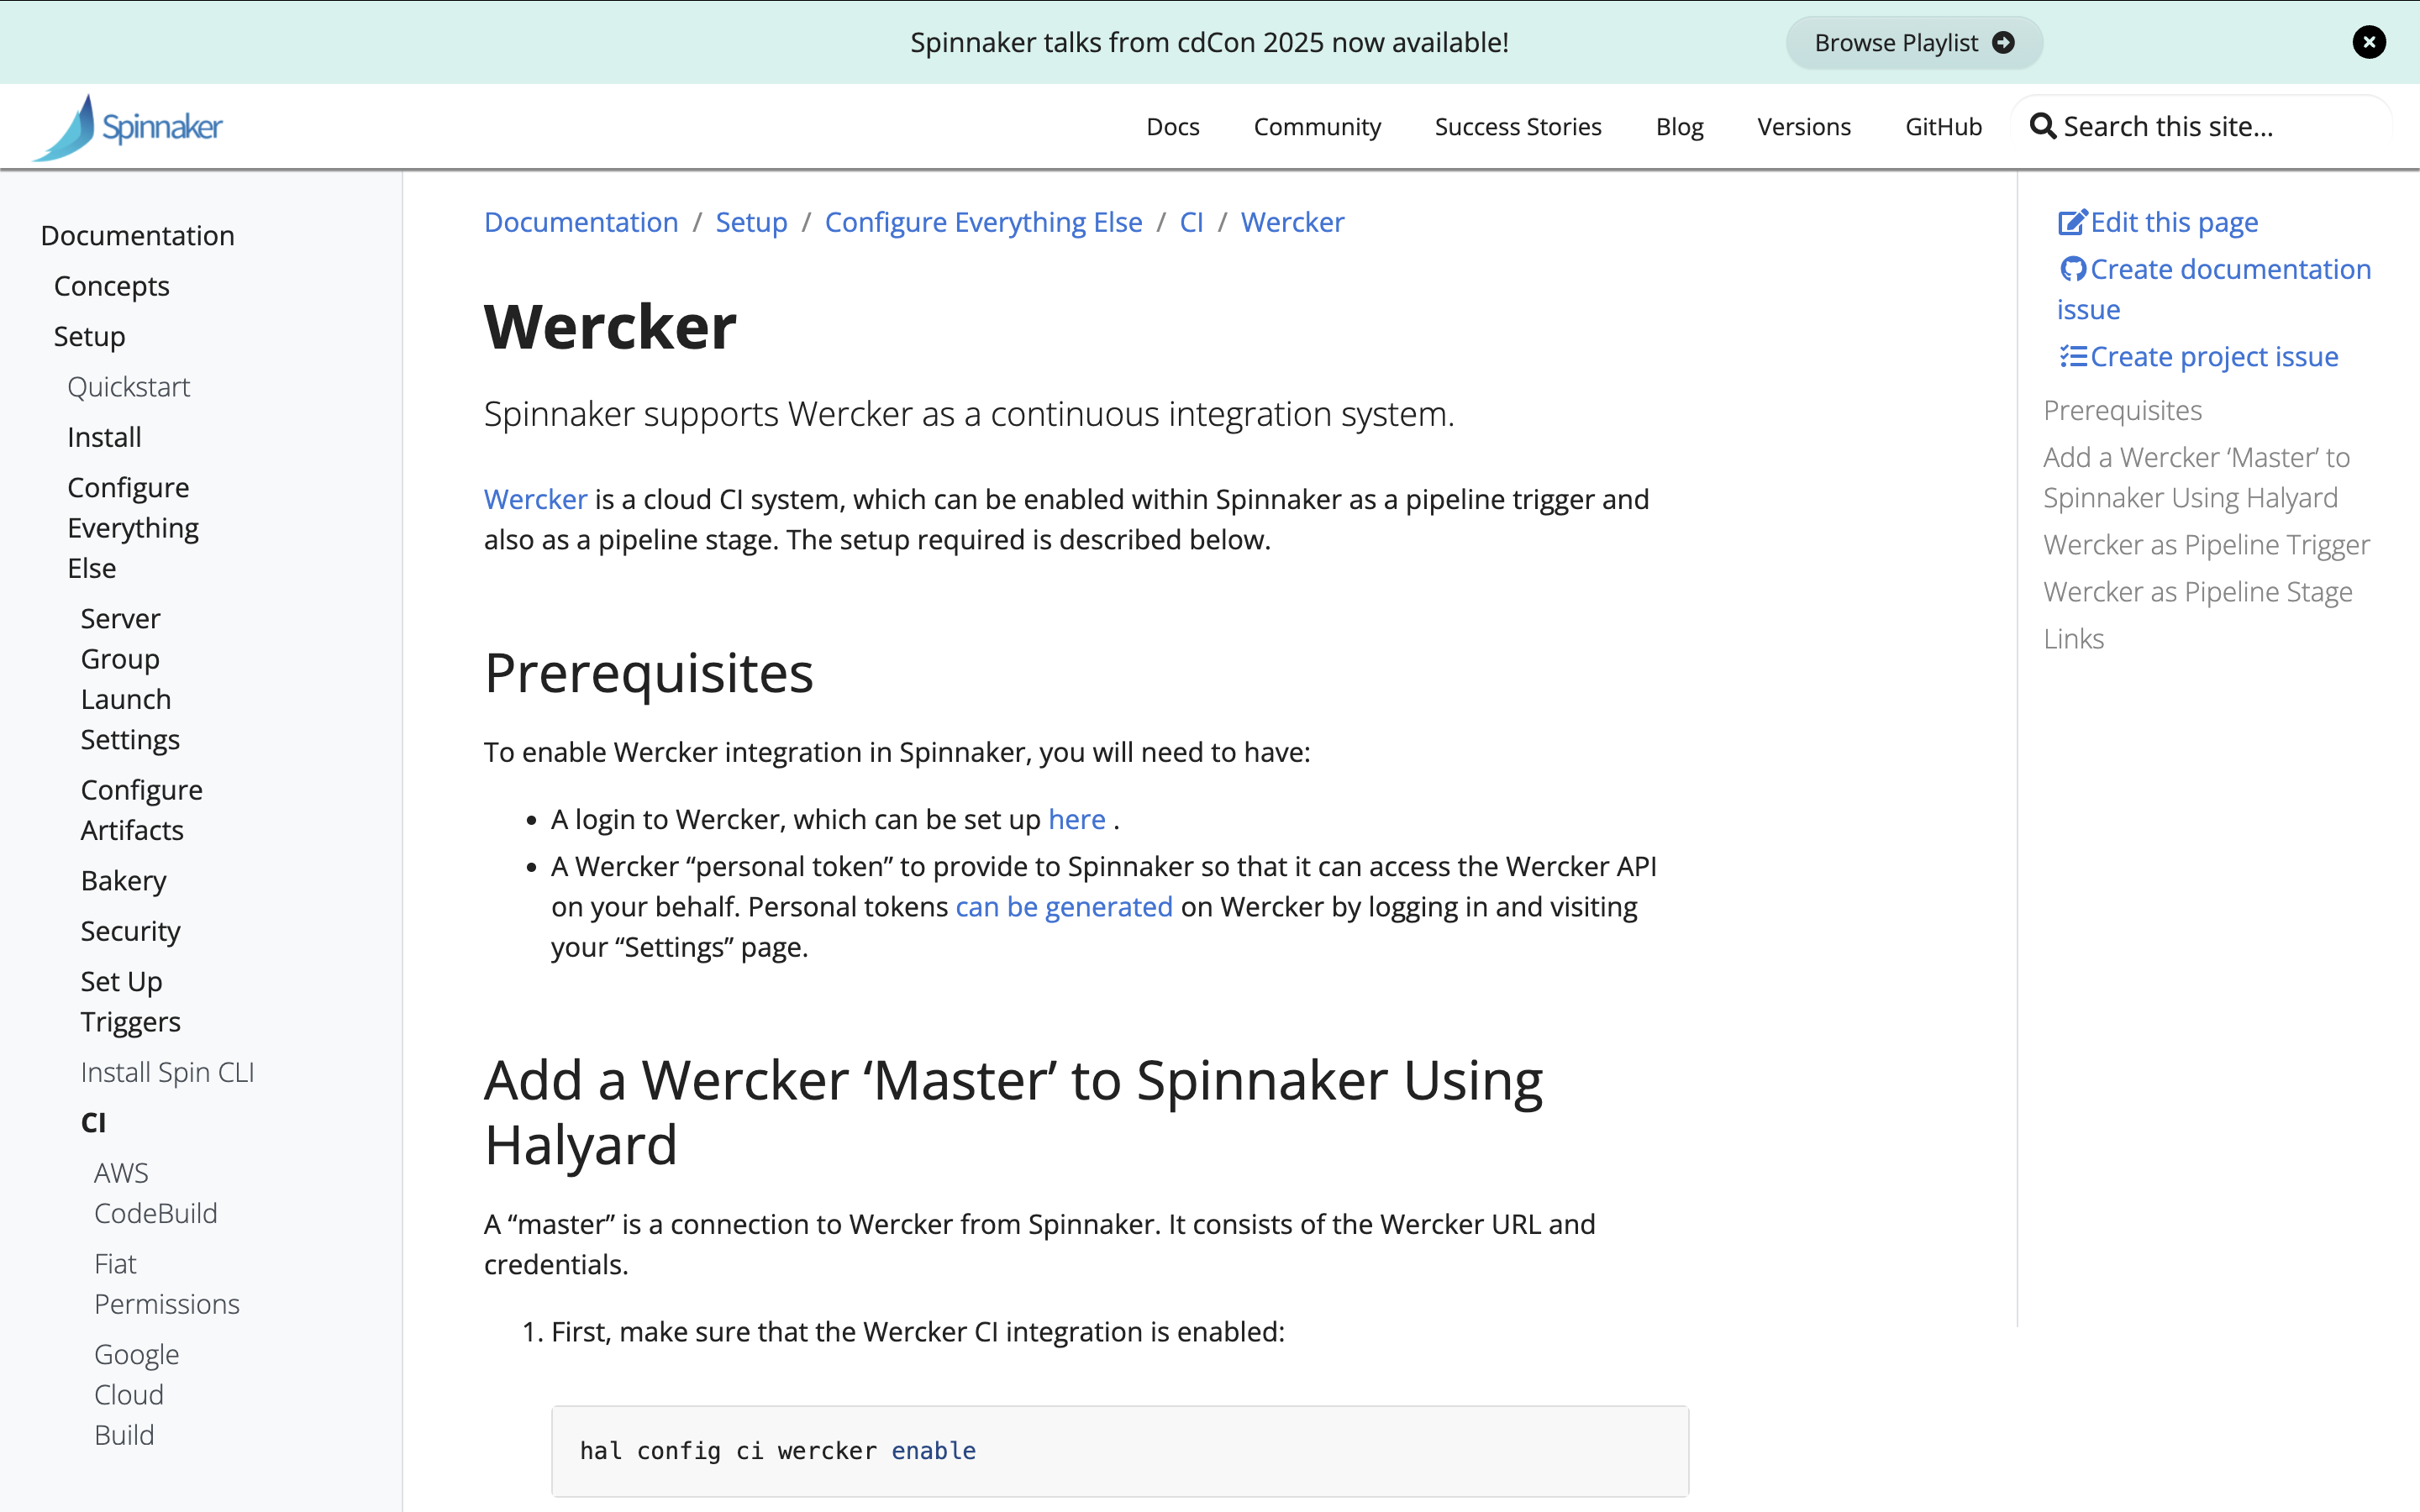Jump to Wercker as Pipeline Trigger section
The image size is (2420, 1512).
coord(2205,544)
